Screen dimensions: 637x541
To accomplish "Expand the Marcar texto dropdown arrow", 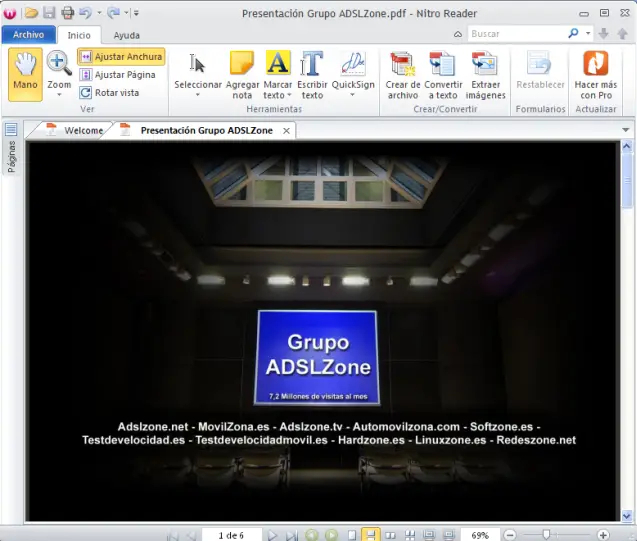I will coord(289,95).
